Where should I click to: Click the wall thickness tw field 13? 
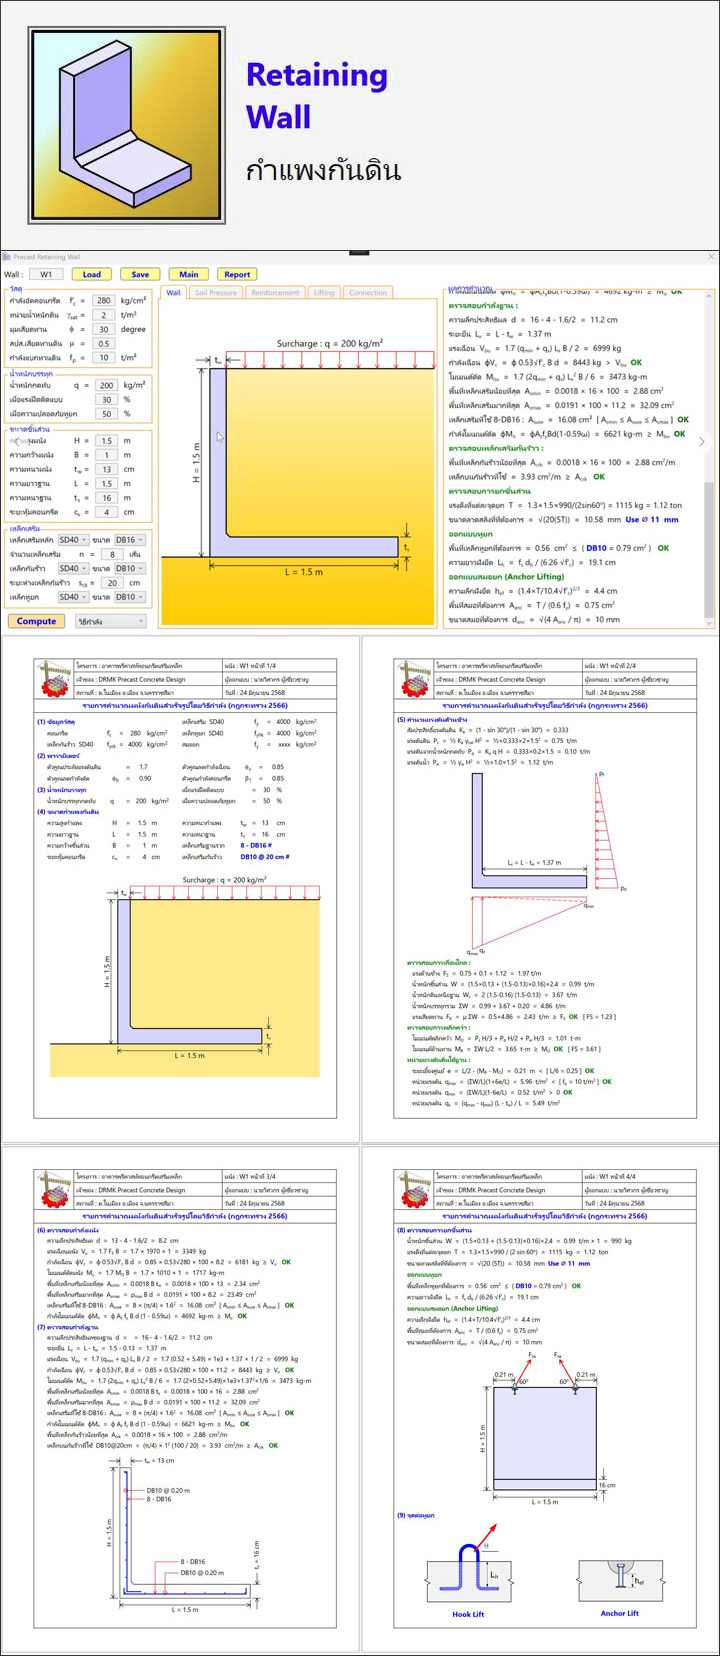pos(107,469)
